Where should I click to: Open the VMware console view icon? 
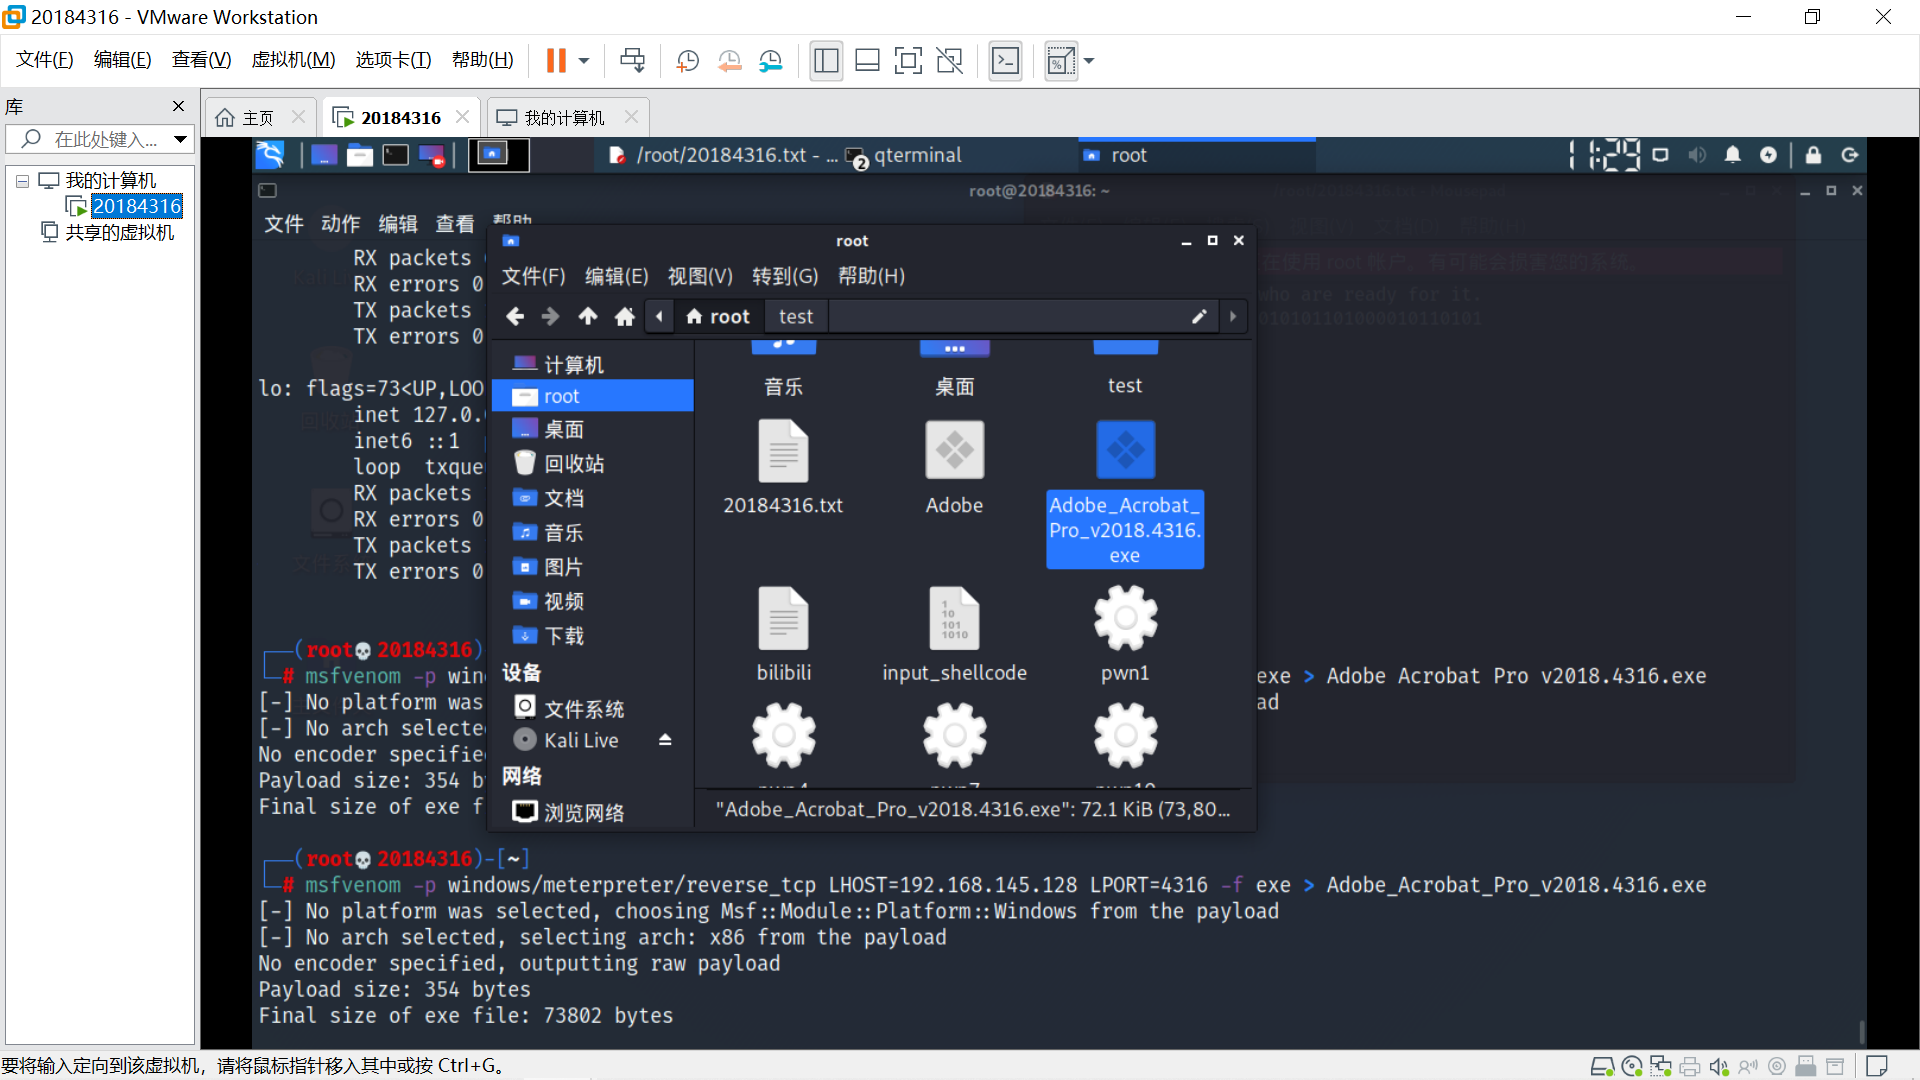tap(1005, 61)
